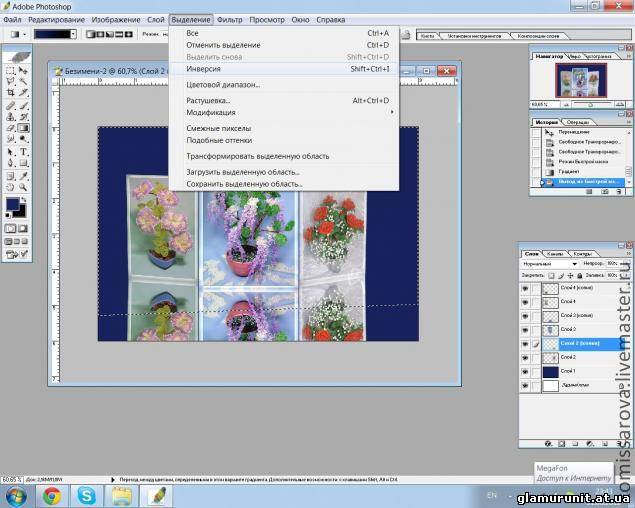Open Google Chrome from taskbar
The image size is (635, 508).
coord(52,496)
